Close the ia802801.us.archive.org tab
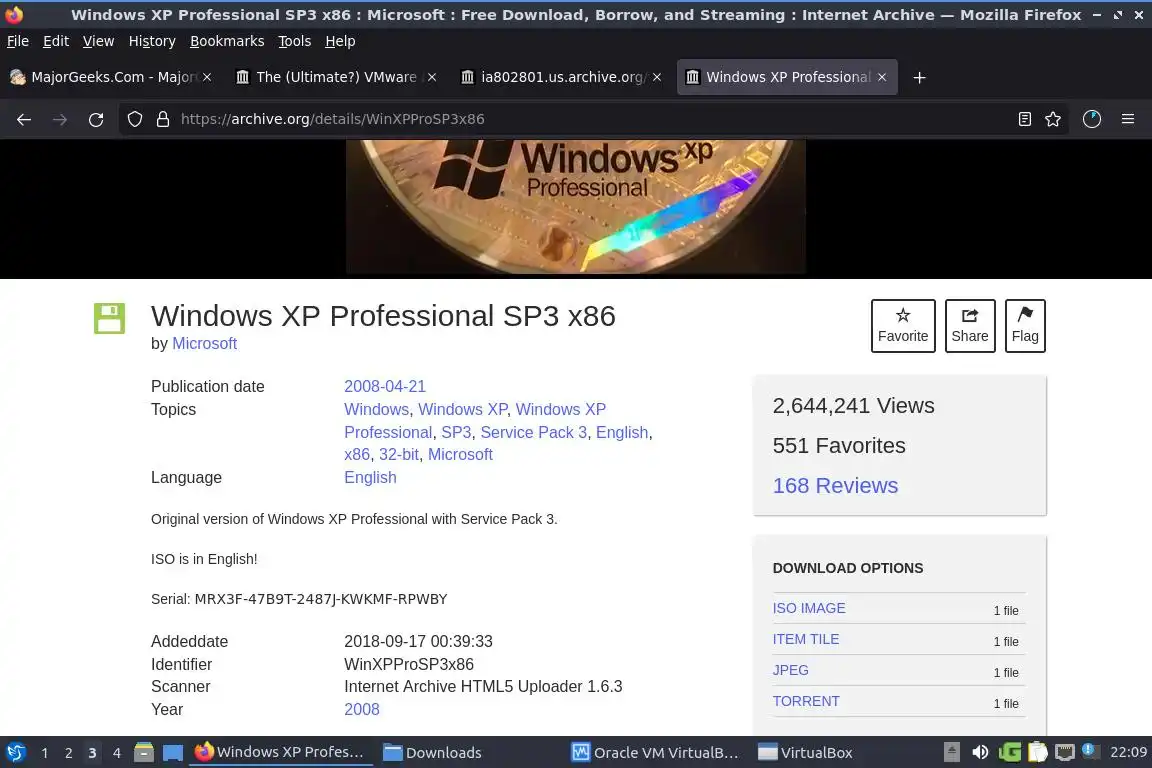The image size is (1152, 768). click(x=657, y=77)
